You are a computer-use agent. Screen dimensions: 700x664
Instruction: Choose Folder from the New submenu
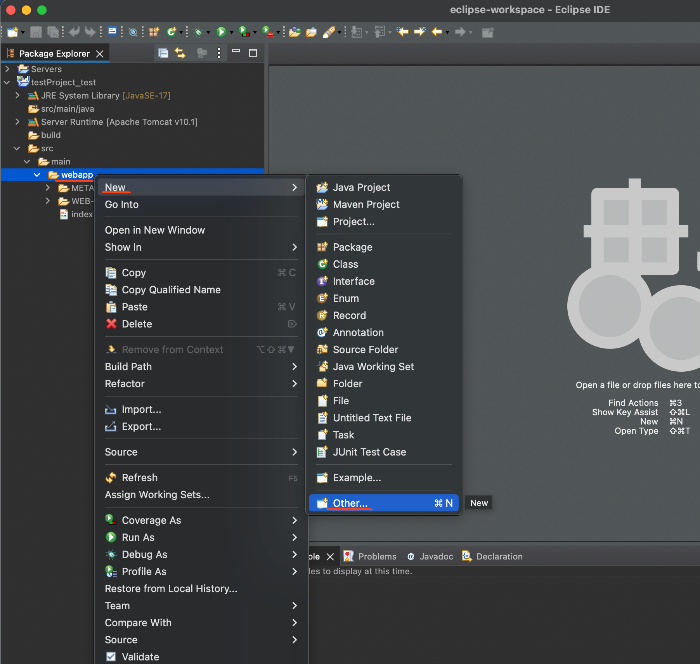tap(384, 383)
